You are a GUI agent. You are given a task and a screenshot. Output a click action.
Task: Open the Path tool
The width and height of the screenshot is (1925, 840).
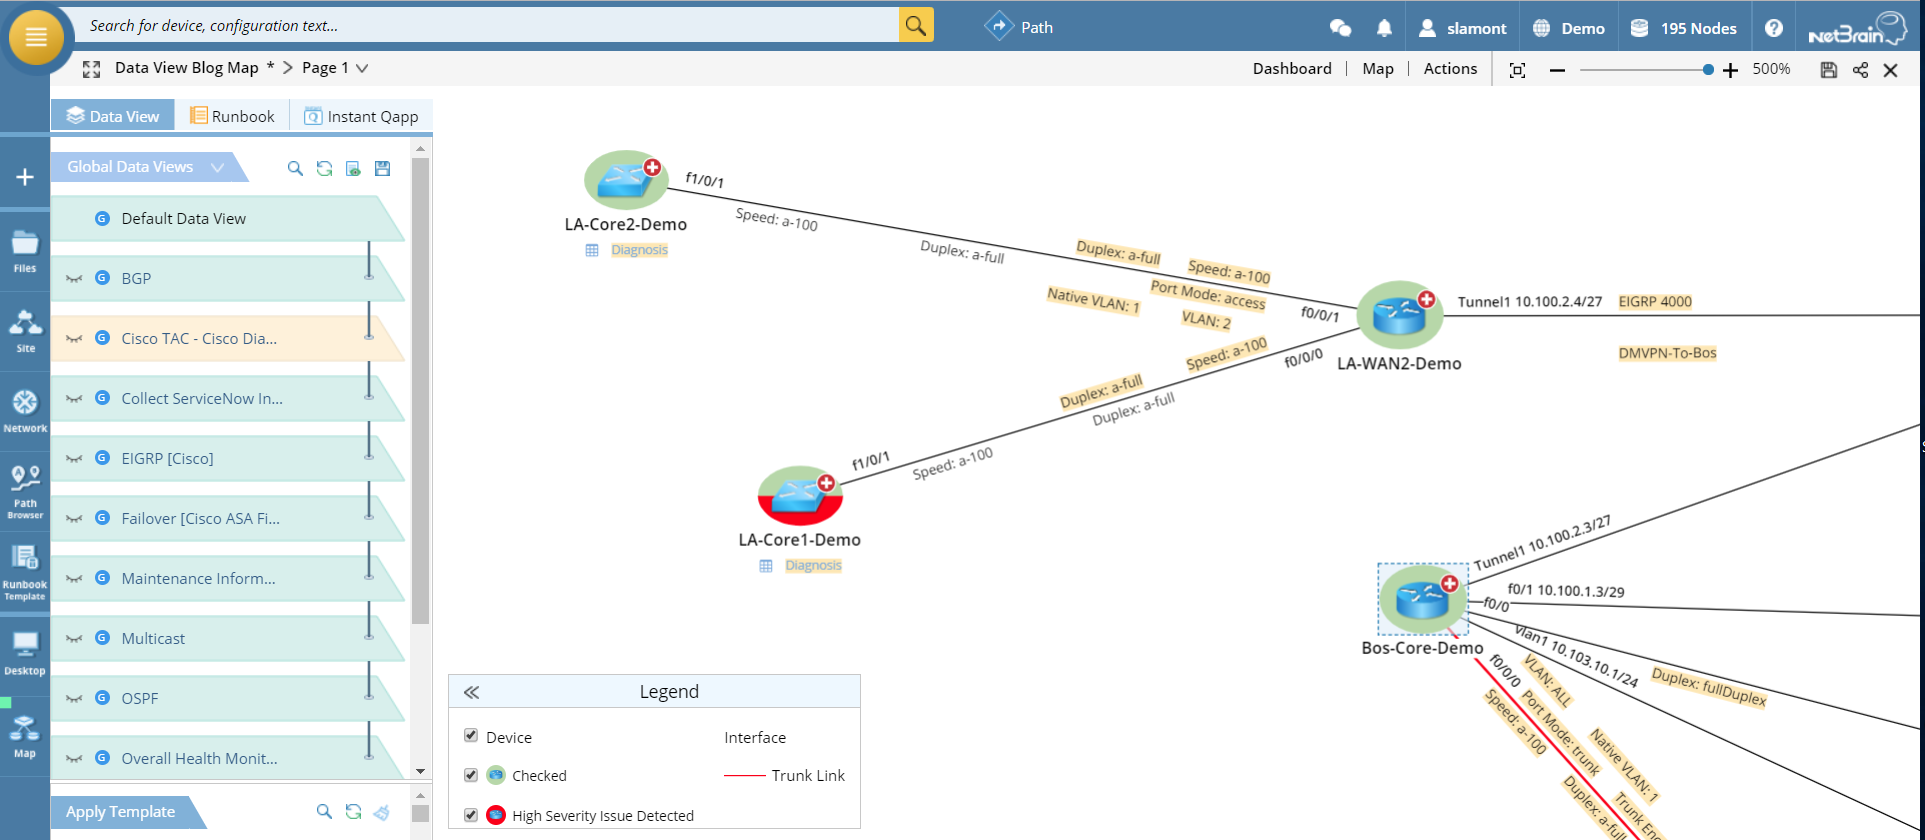coord(1018,27)
